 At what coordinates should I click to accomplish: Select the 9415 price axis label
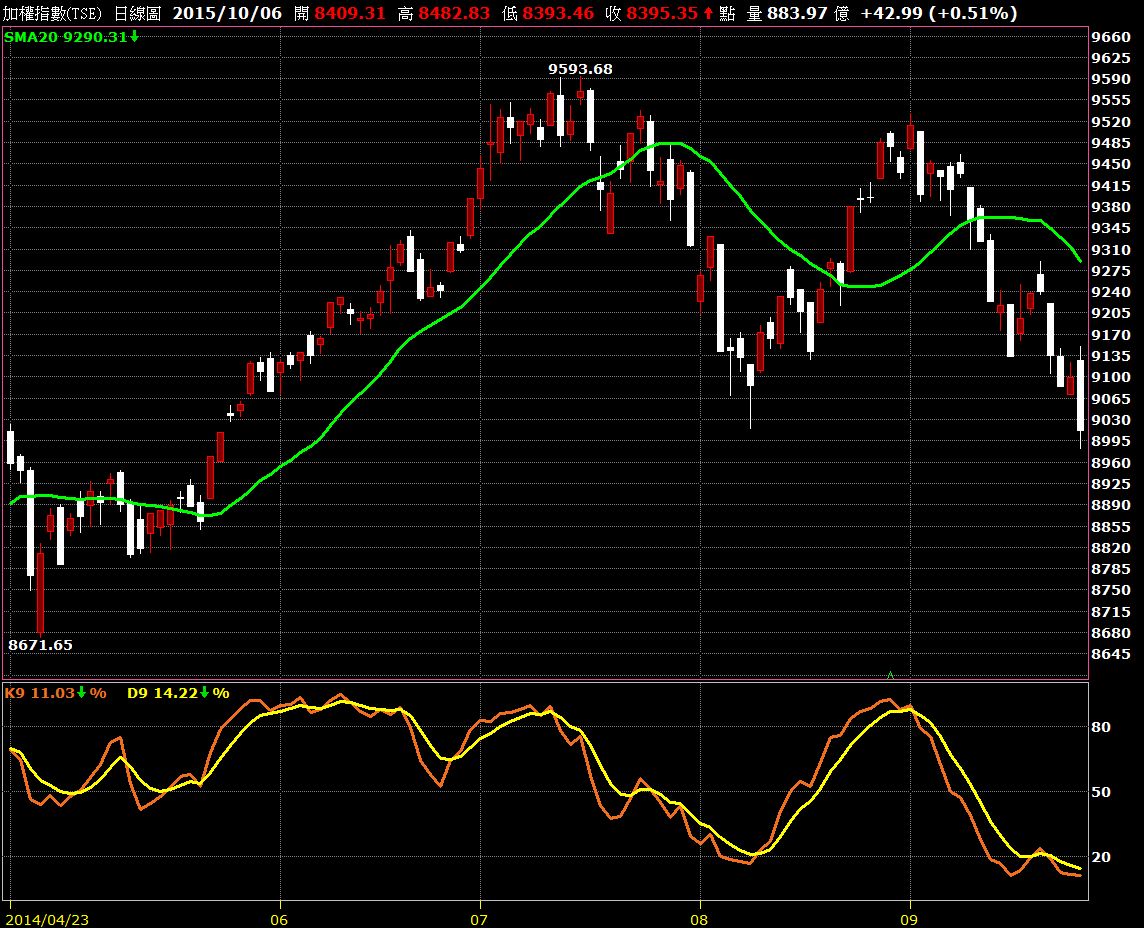pyautogui.click(x=1111, y=185)
